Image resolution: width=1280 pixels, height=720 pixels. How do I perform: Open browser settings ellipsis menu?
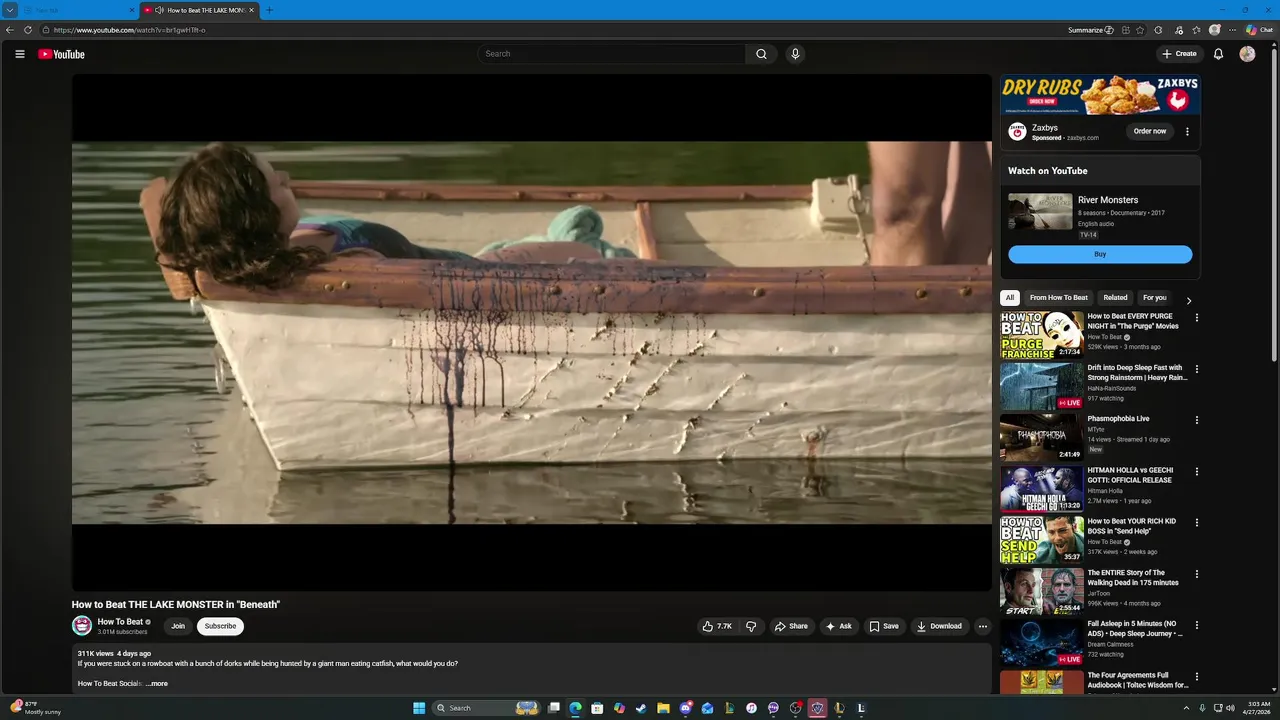click(1231, 30)
